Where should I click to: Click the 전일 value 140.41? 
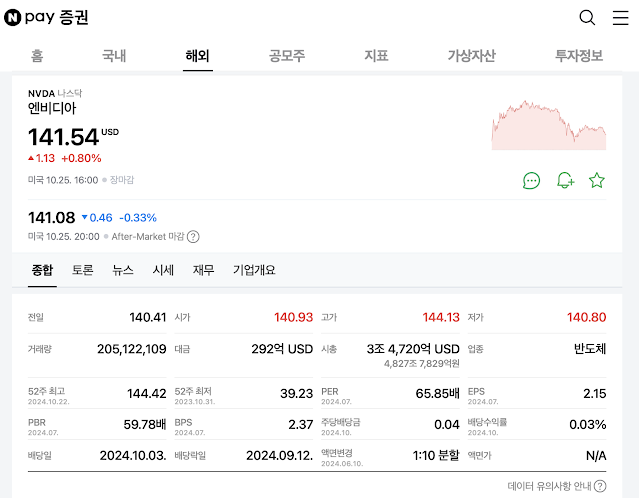148,317
